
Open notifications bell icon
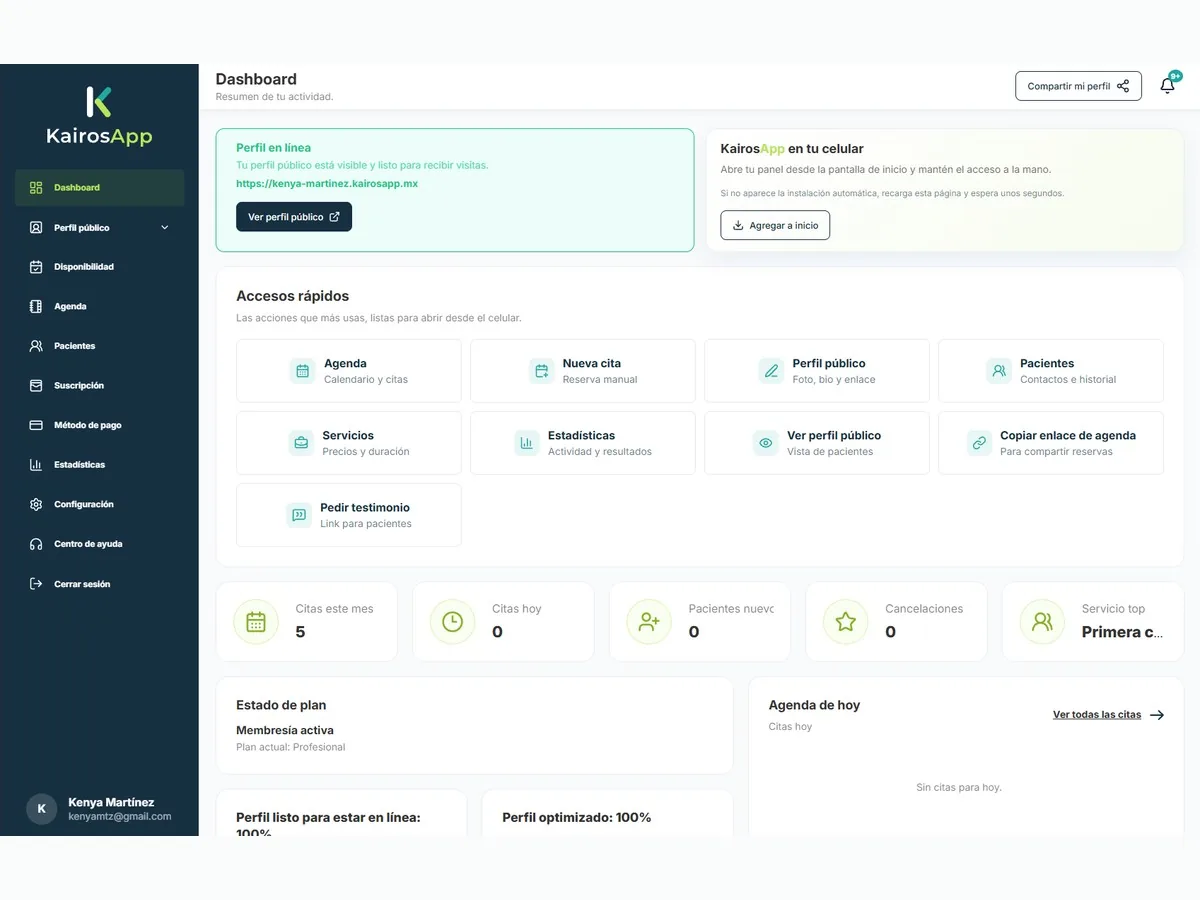tap(1167, 86)
